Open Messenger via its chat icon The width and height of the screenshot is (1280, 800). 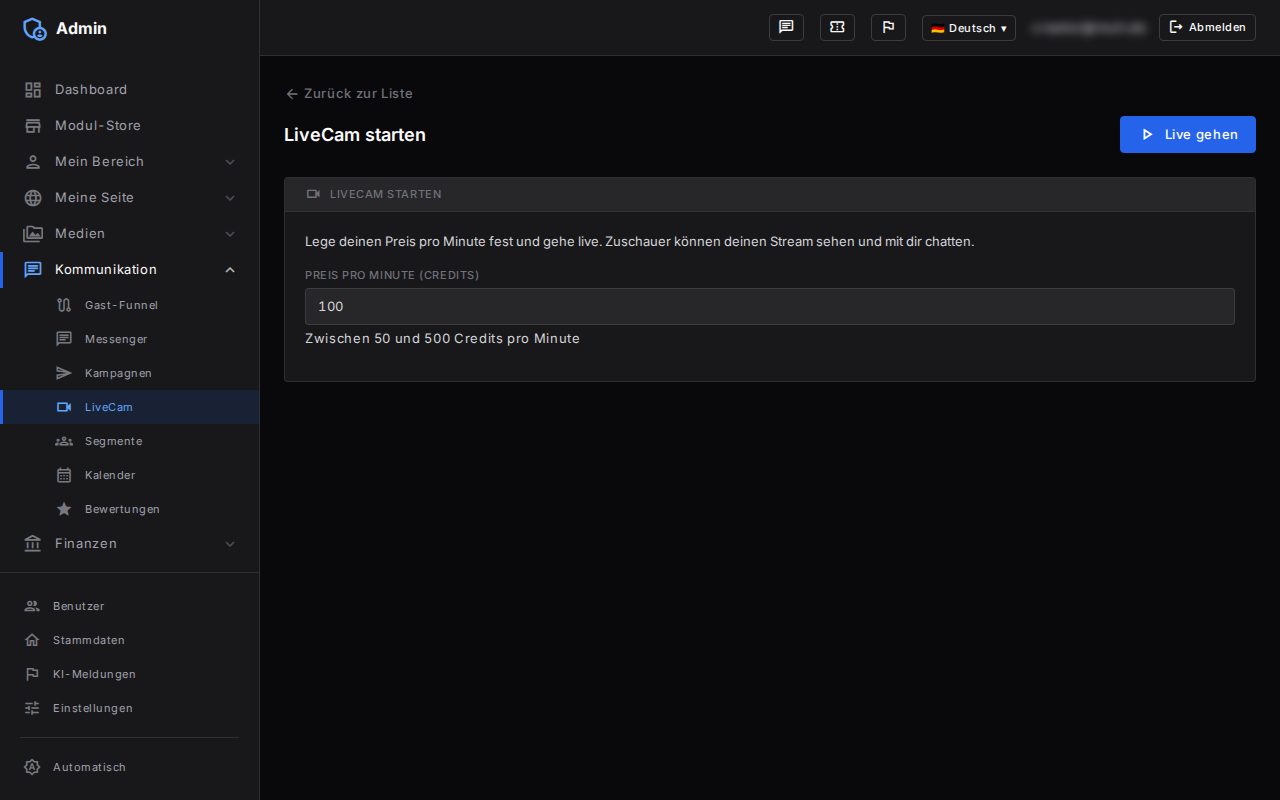64,339
